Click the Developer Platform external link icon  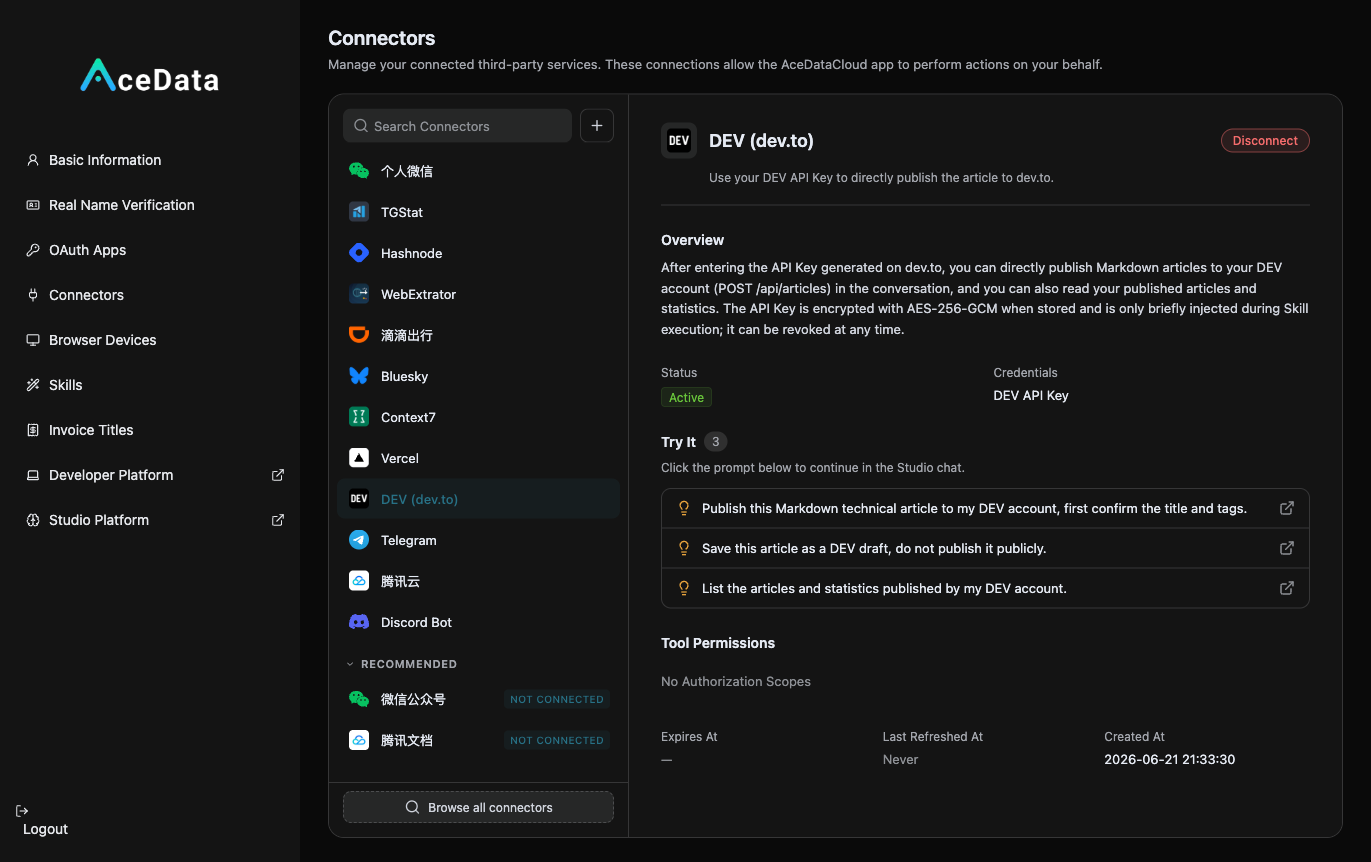point(278,475)
